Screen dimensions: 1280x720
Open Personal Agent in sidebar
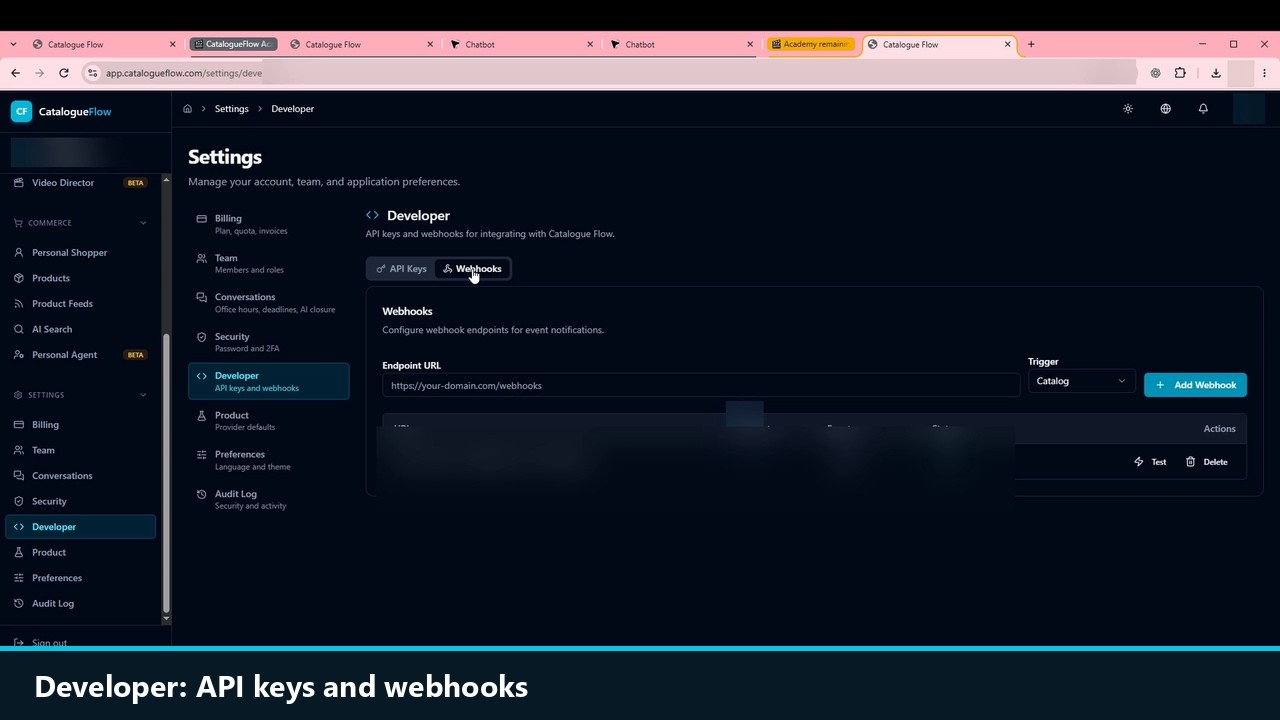[x=80, y=355]
